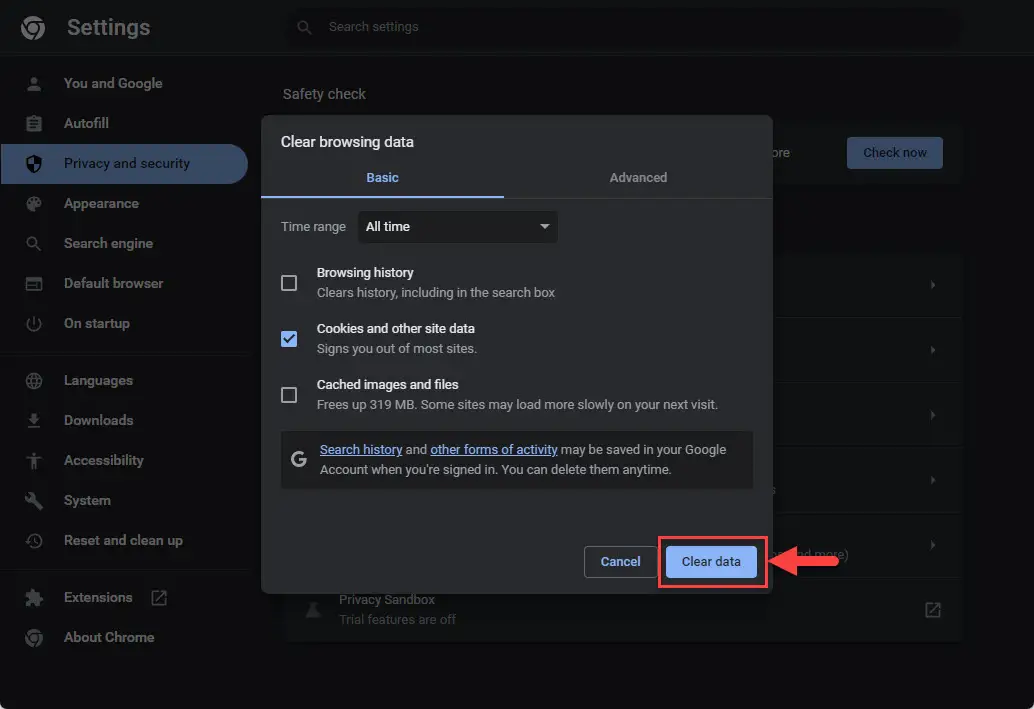The width and height of the screenshot is (1034, 709).
Task: Open the Time range All time dropdown
Action: (x=458, y=227)
